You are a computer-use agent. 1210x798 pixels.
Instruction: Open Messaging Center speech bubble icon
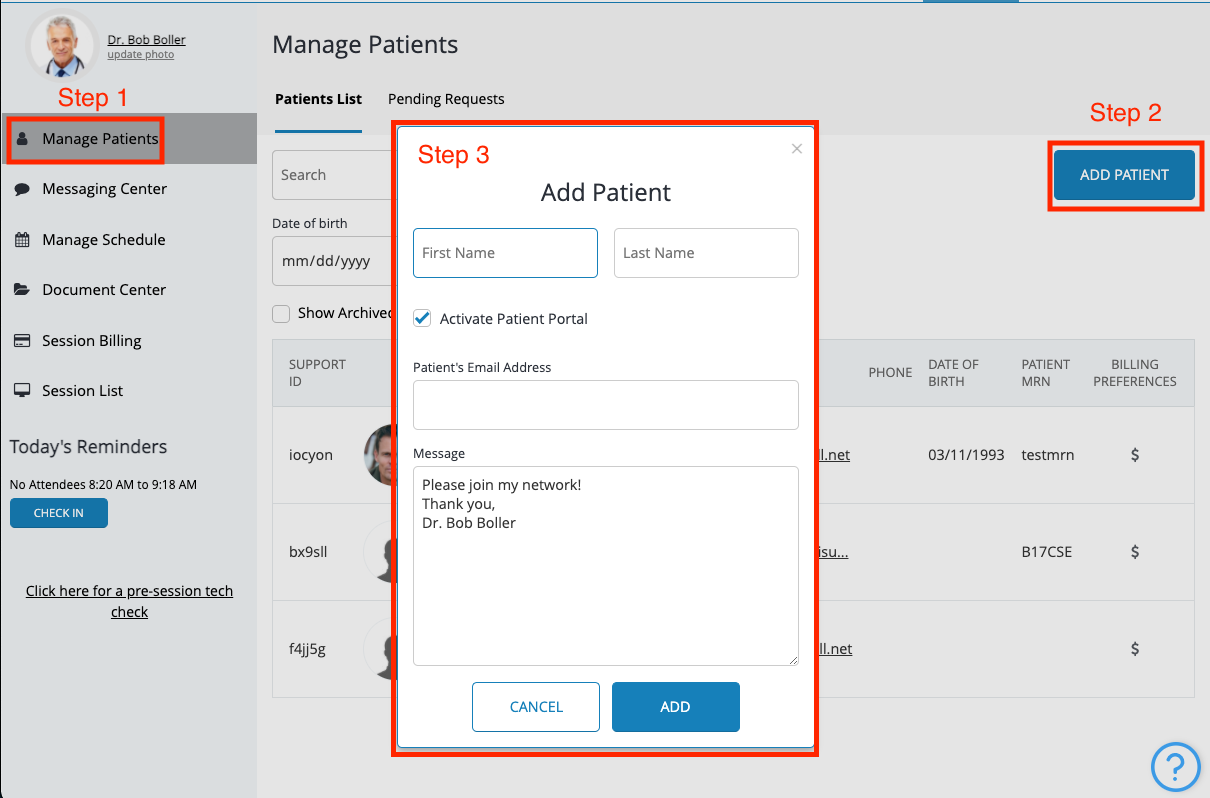click(22, 189)
